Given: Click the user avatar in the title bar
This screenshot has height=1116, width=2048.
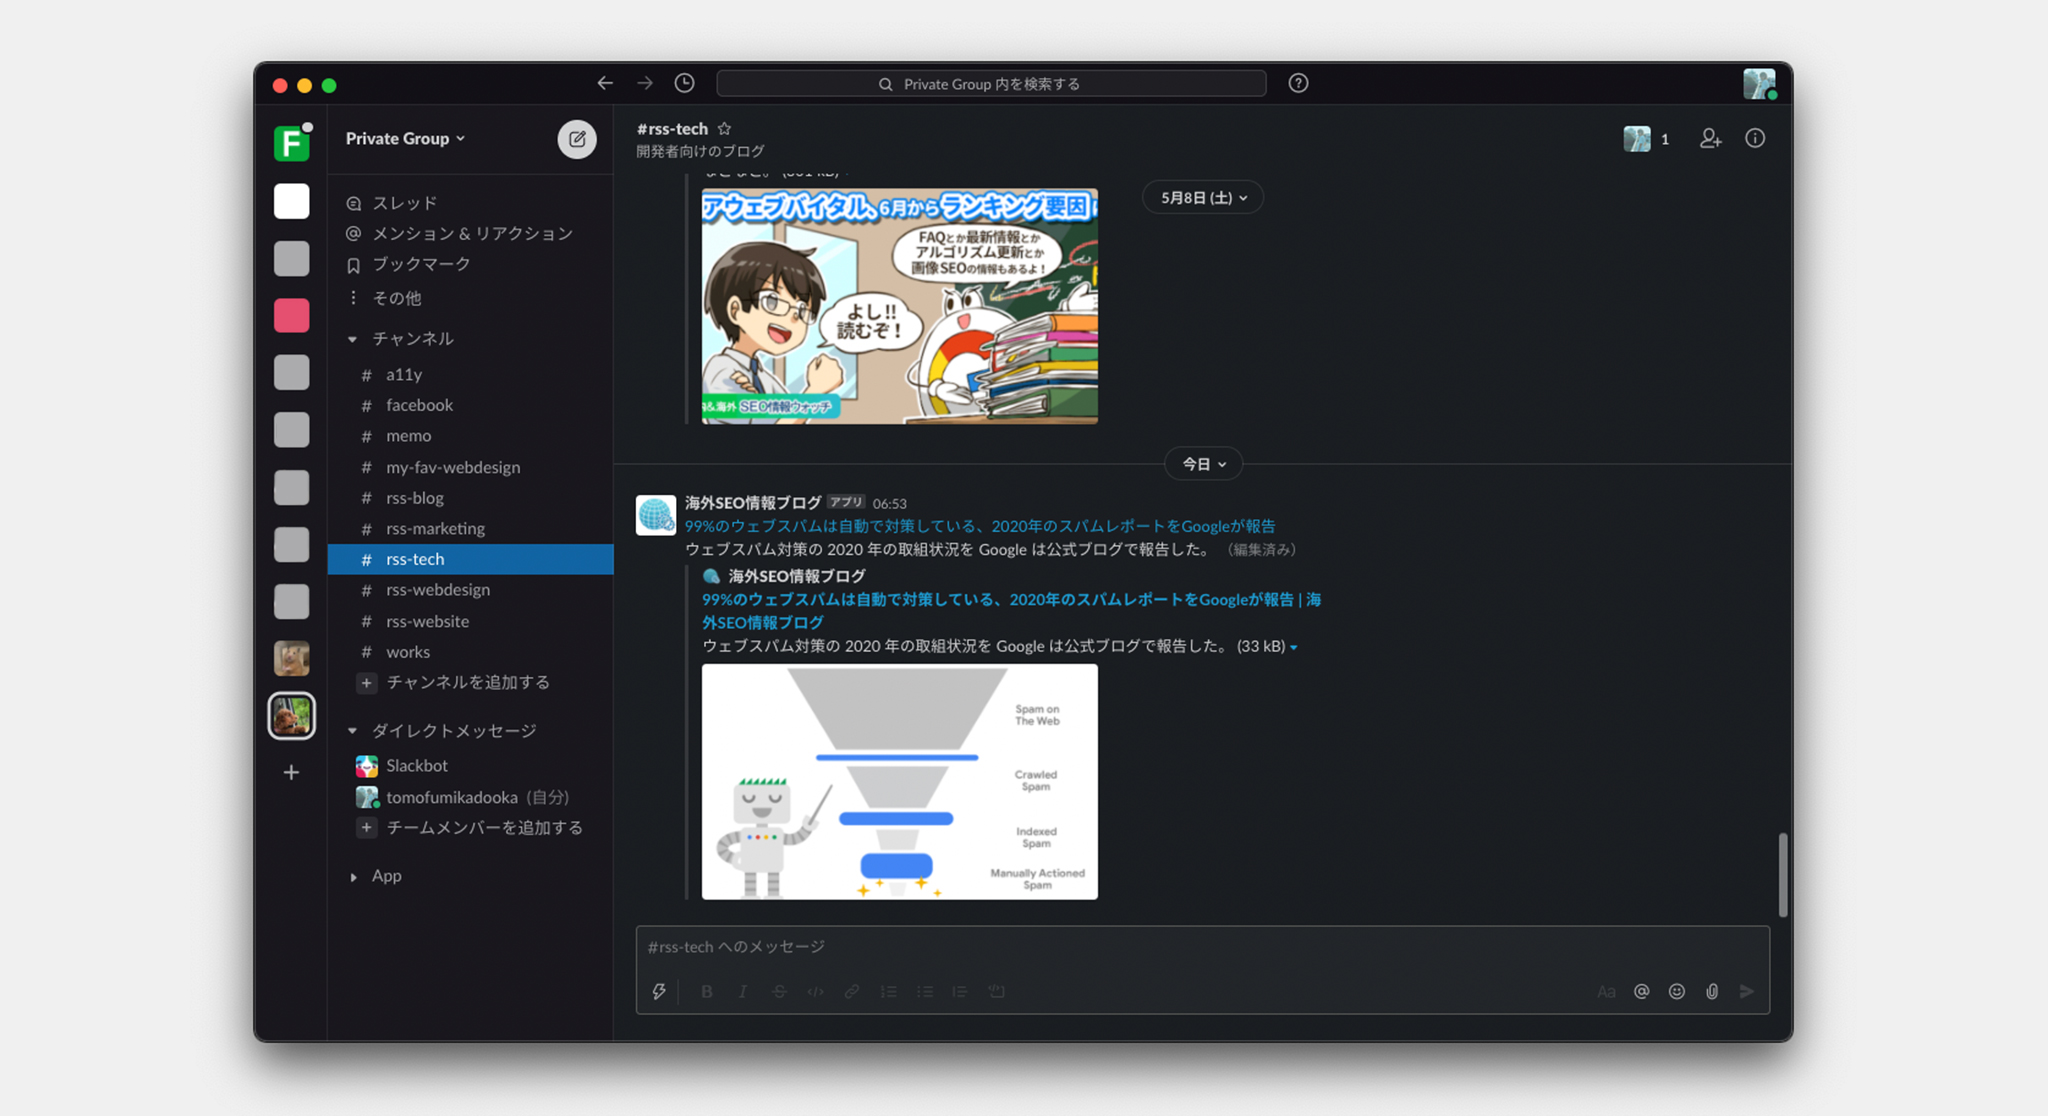Looking at the screenshot, I should (1759, 83).
